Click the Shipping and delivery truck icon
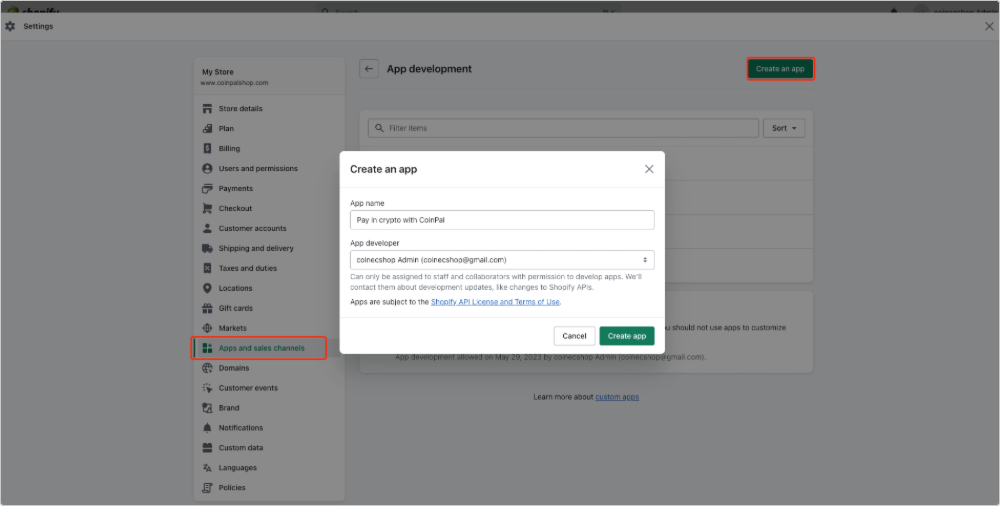Viewport: 1000px width, 506px height. tap(207, 248)
